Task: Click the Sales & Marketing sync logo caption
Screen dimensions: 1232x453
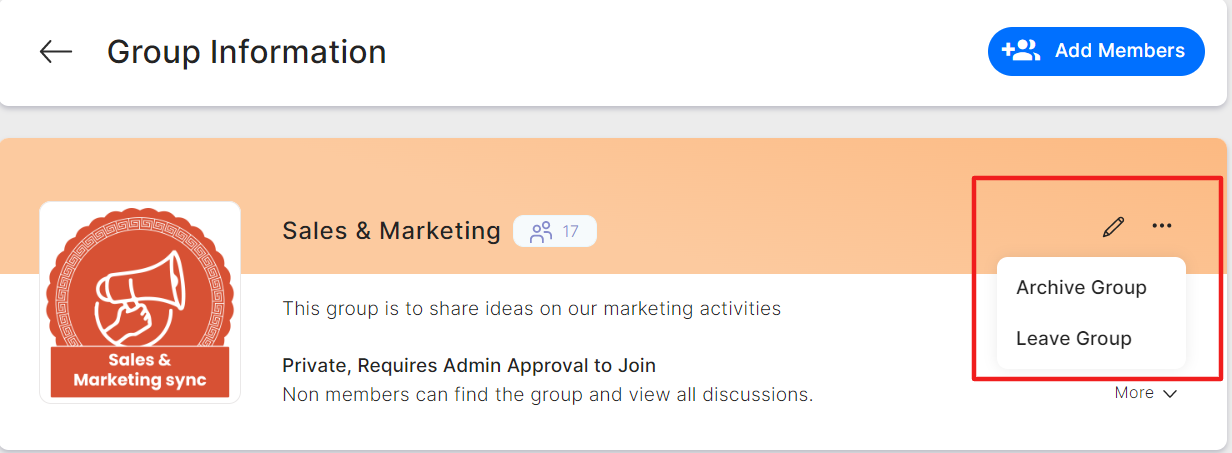Action: (139, 370)
